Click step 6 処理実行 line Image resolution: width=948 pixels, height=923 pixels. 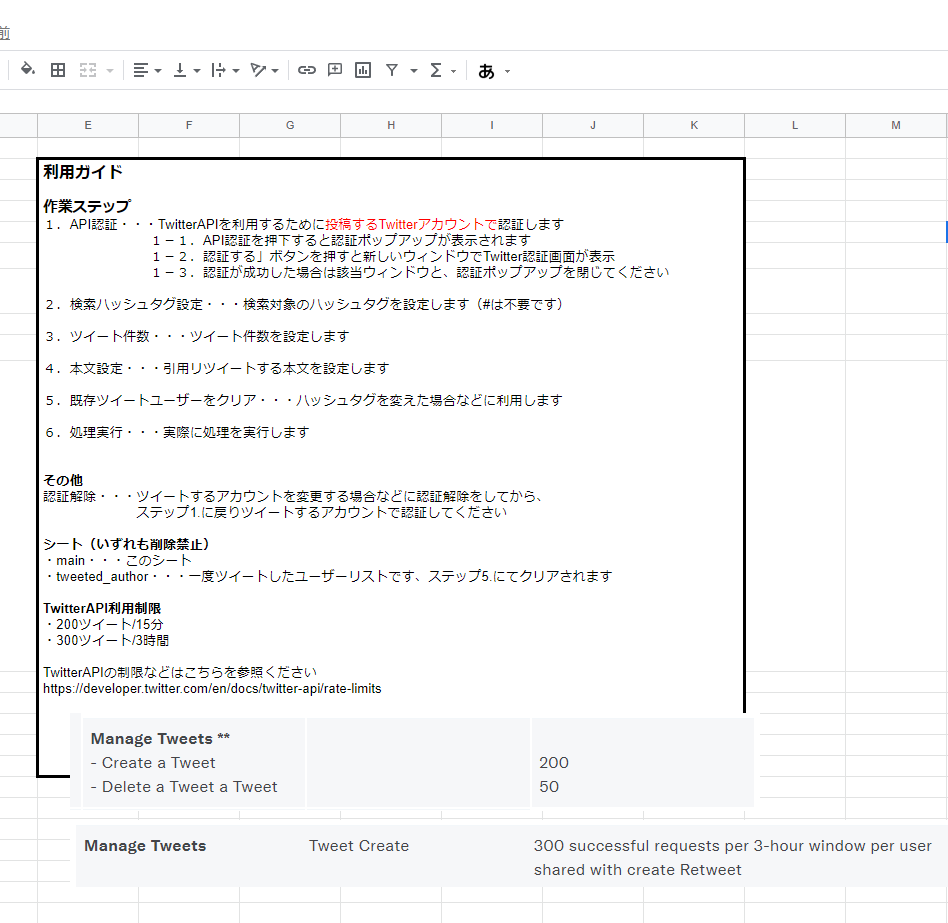tap(178, 432)
